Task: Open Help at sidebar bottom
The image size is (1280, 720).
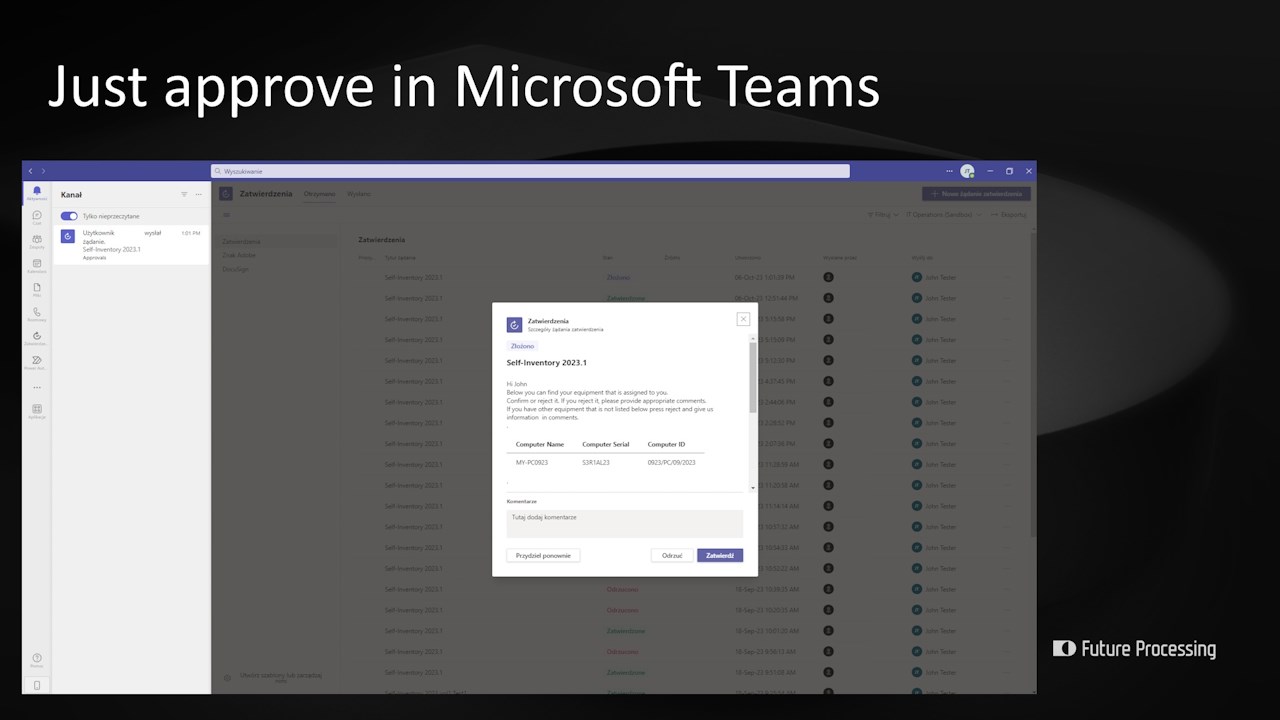Action: 37,660
